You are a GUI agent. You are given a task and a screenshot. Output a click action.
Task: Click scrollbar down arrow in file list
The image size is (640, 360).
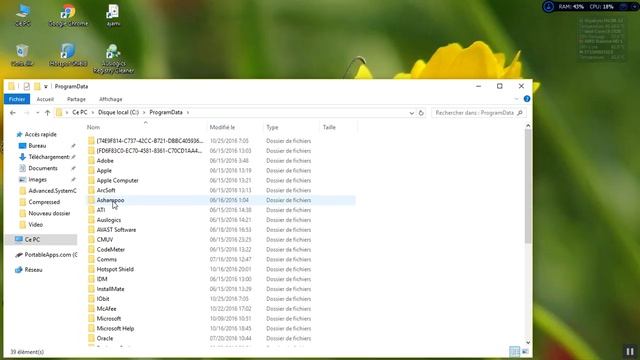[x=528, y=342]
